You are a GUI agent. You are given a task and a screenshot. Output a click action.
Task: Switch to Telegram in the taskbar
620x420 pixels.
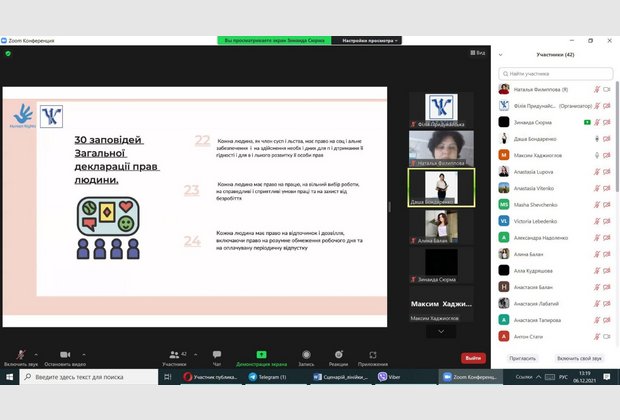point(268,377)
